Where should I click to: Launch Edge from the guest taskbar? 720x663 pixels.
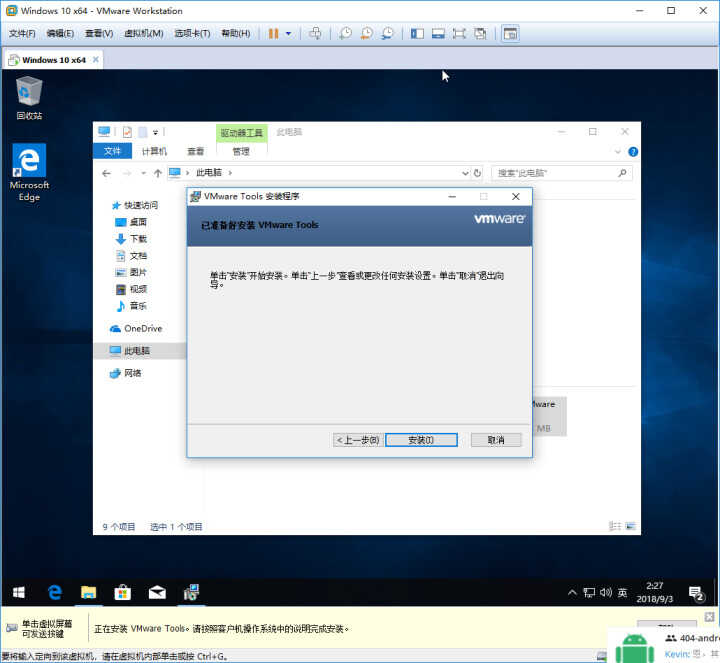point(55,592)
